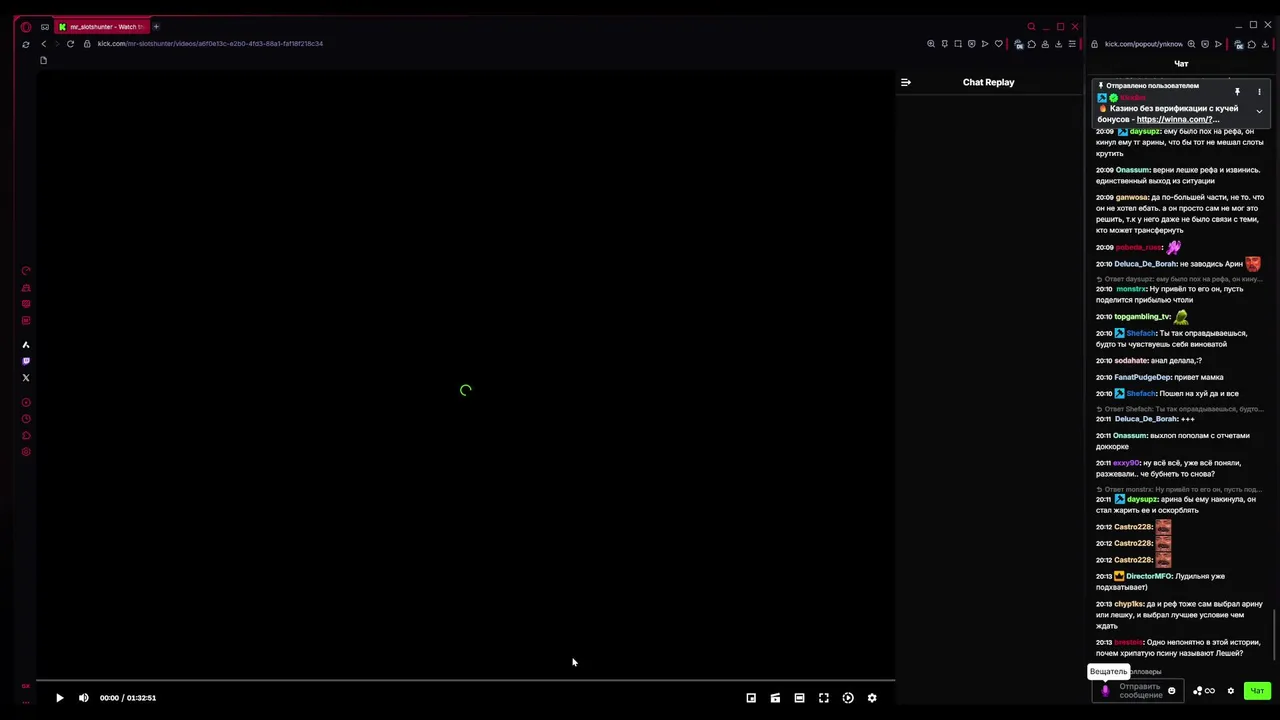
Task: Open the ad blocker shield
Action: [971, 44]
